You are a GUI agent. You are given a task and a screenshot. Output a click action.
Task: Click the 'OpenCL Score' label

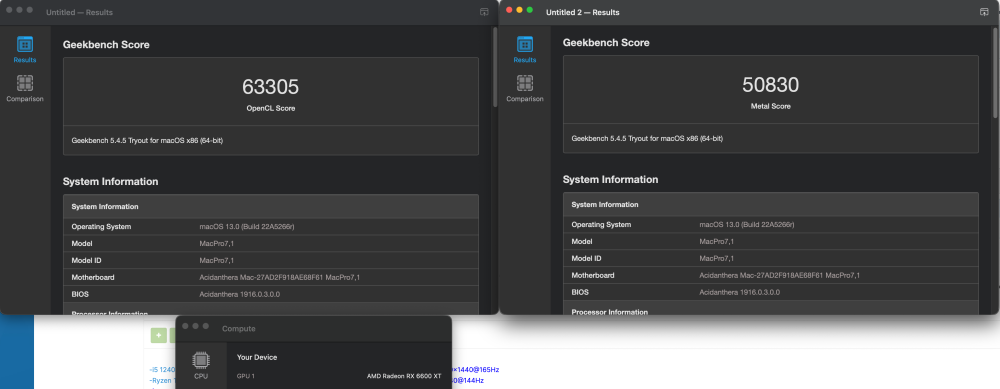[270, 108]
